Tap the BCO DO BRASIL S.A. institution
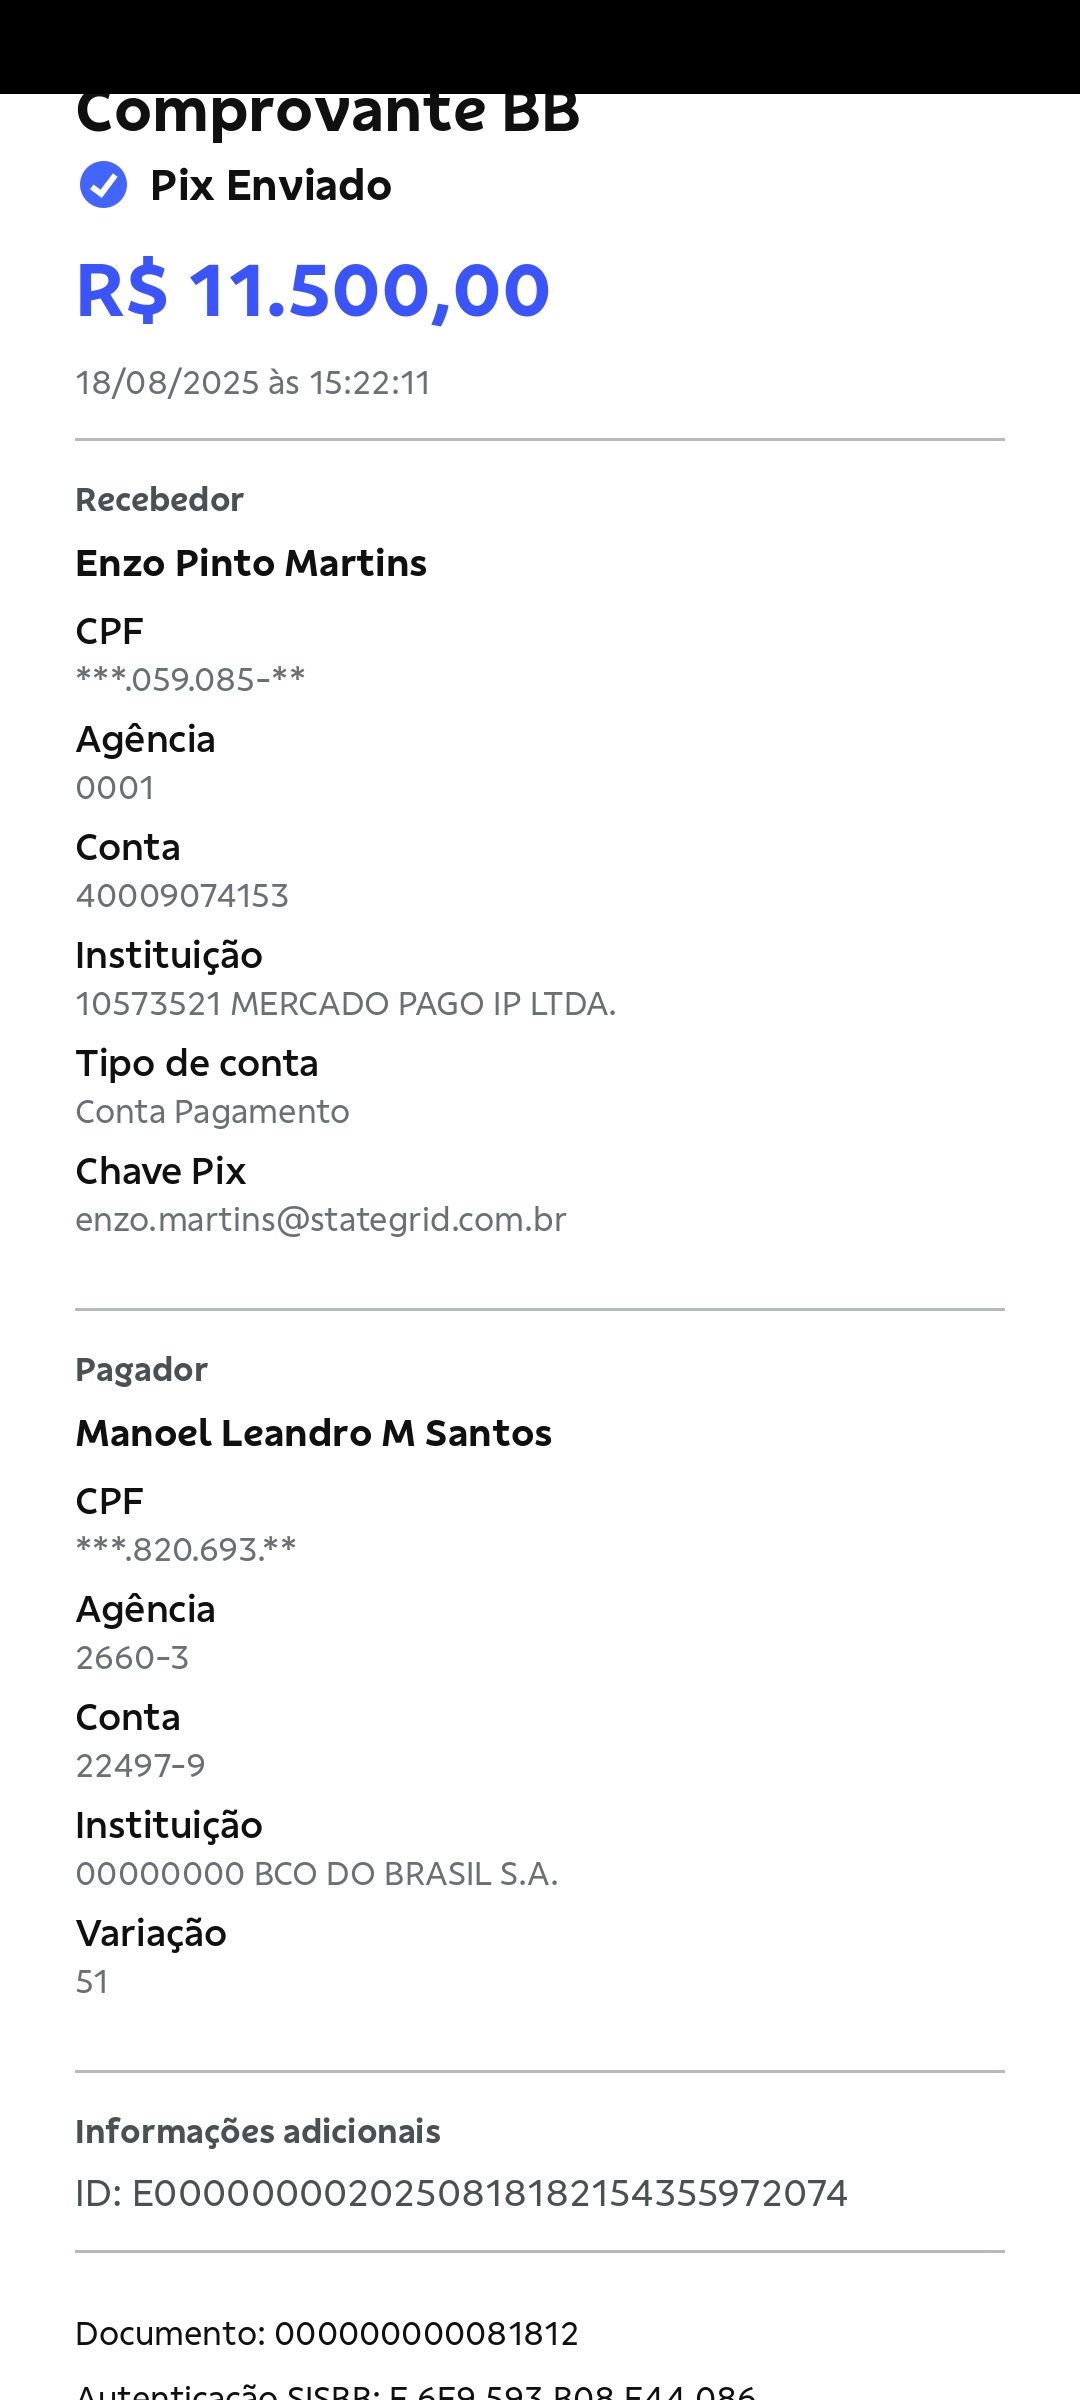1080x2400 pixels. coord(316,1874)
